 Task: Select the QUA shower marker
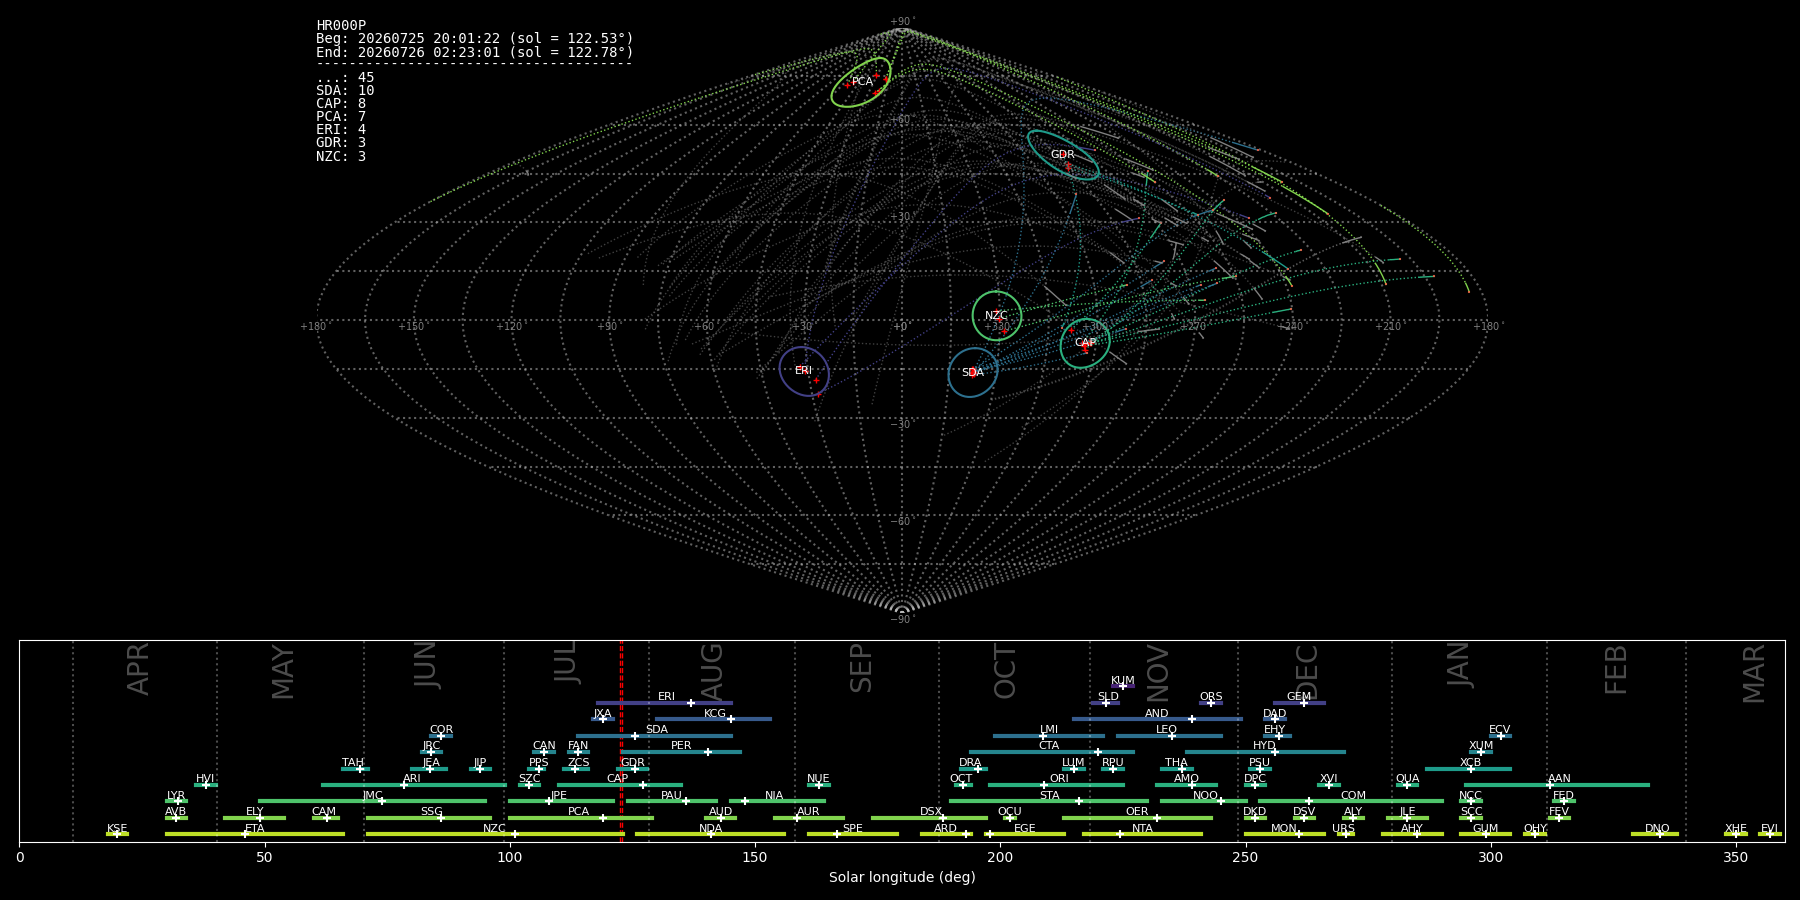(1407, 785)
